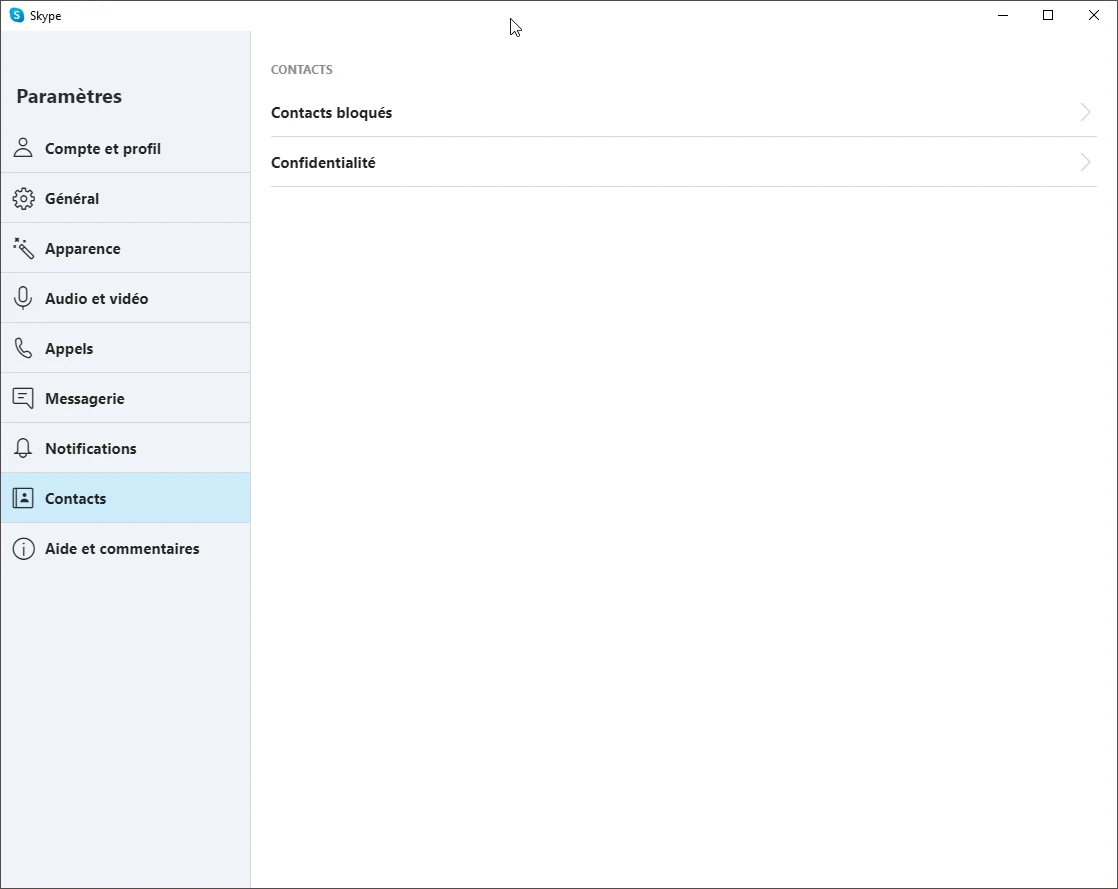
Task: Select the Contacts settings section
Action: 125,498
